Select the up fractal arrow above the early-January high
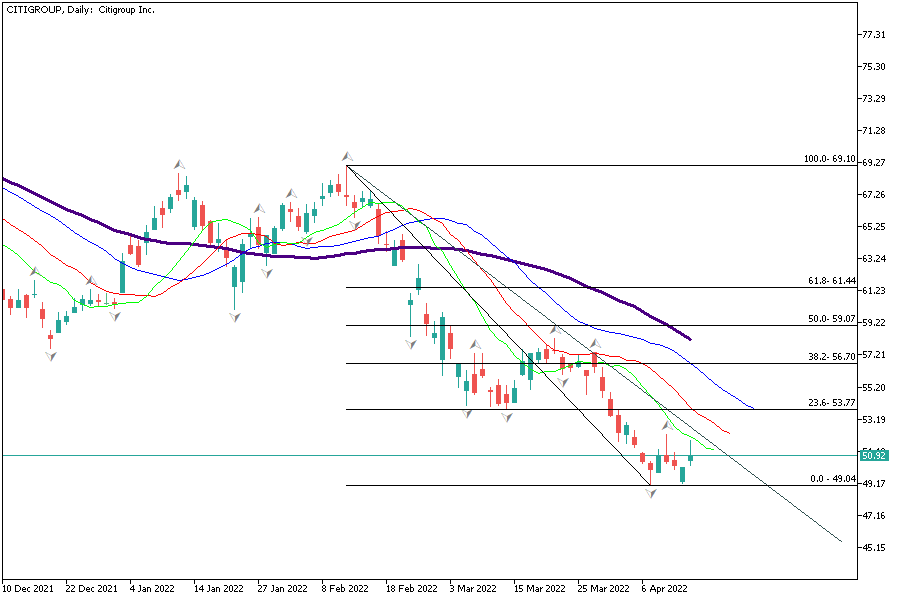 point(179,163)
